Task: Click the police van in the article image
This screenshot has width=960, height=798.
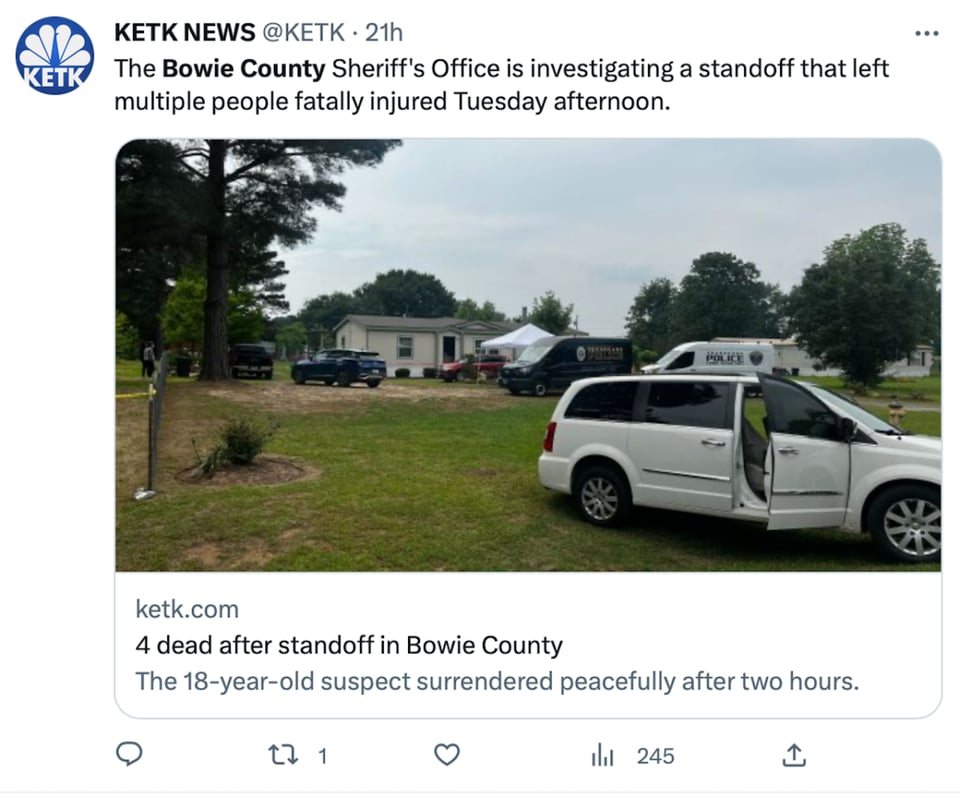Action: [x=706, y=359]
